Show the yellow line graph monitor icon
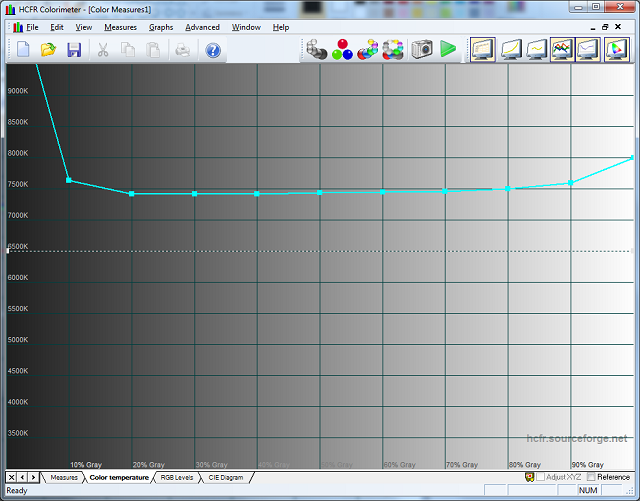Screen dimensions: 640x501 [x=536, y=49]
